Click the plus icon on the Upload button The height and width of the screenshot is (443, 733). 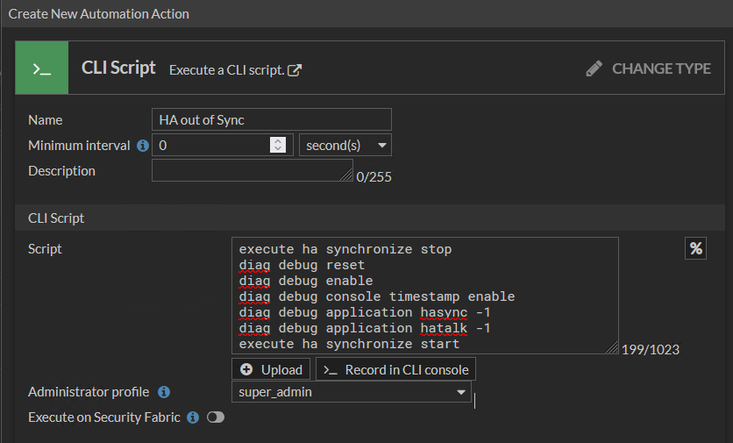[246, 370]
